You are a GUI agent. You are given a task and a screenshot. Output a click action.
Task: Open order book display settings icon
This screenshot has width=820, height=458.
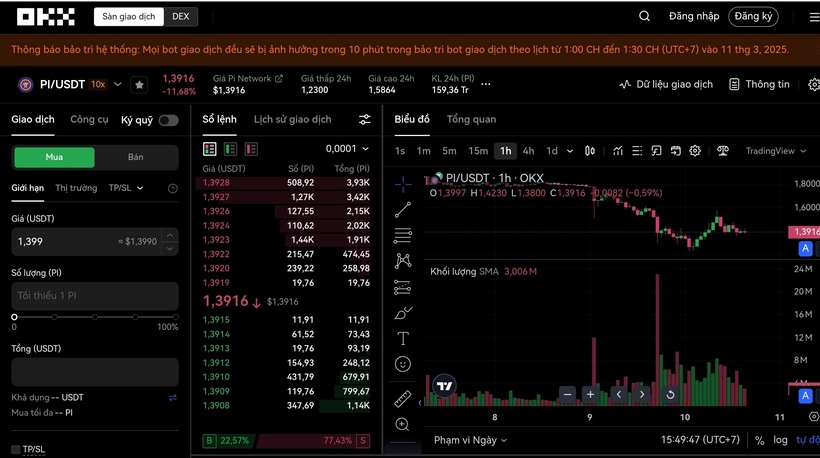tap(365, 120)
